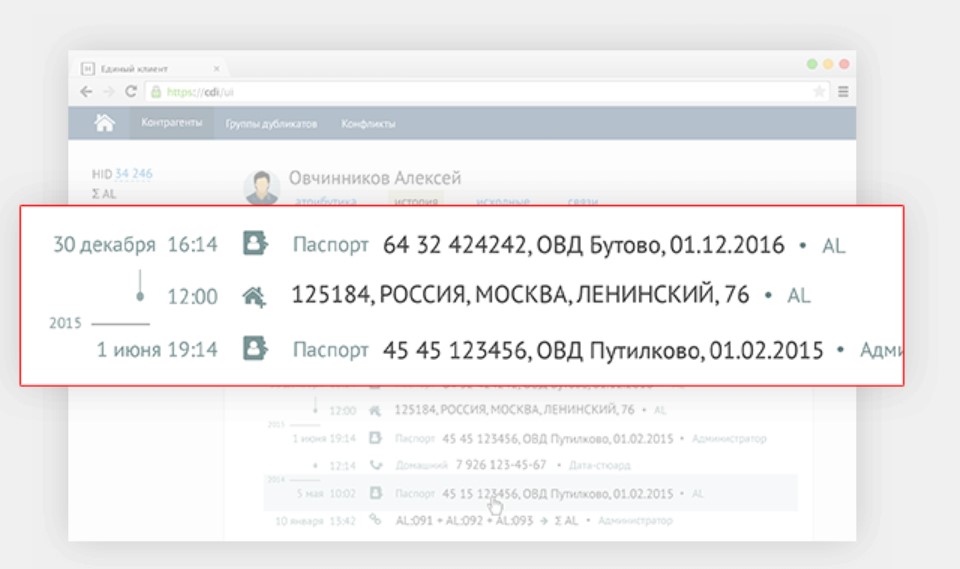The width and height of the screenshot is (960, 569).
Task: Switch to the история profile tab
Action: [x=416, y=201]
